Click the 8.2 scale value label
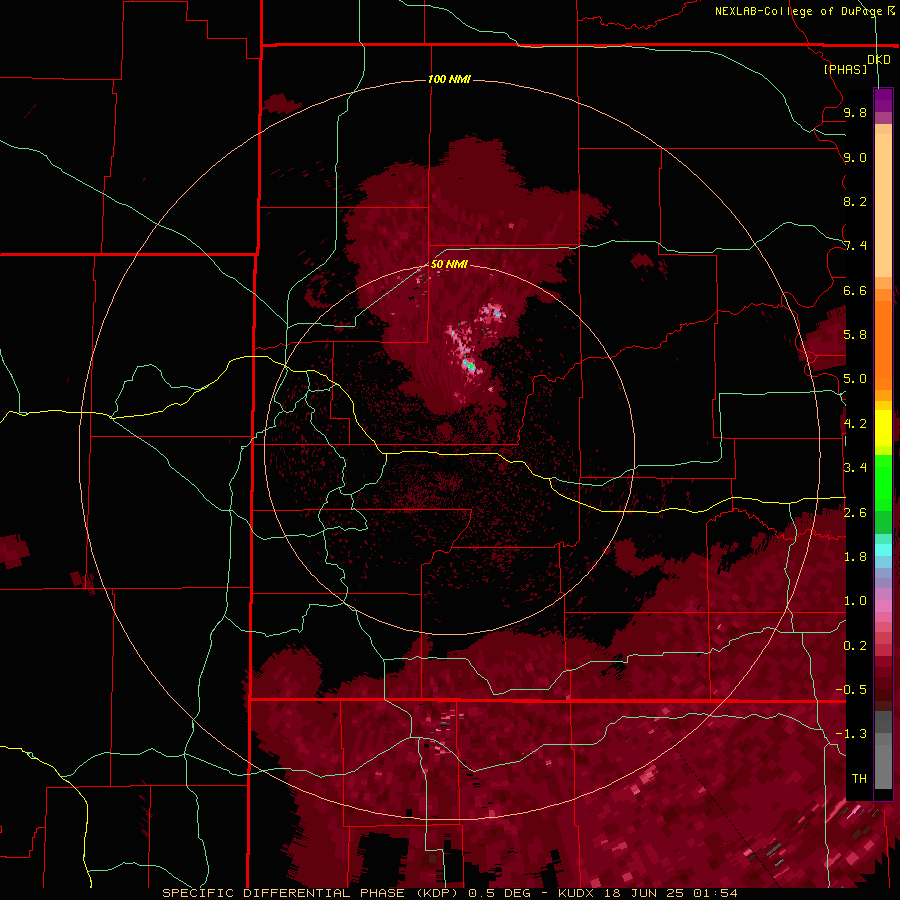 tap(855, 201)
